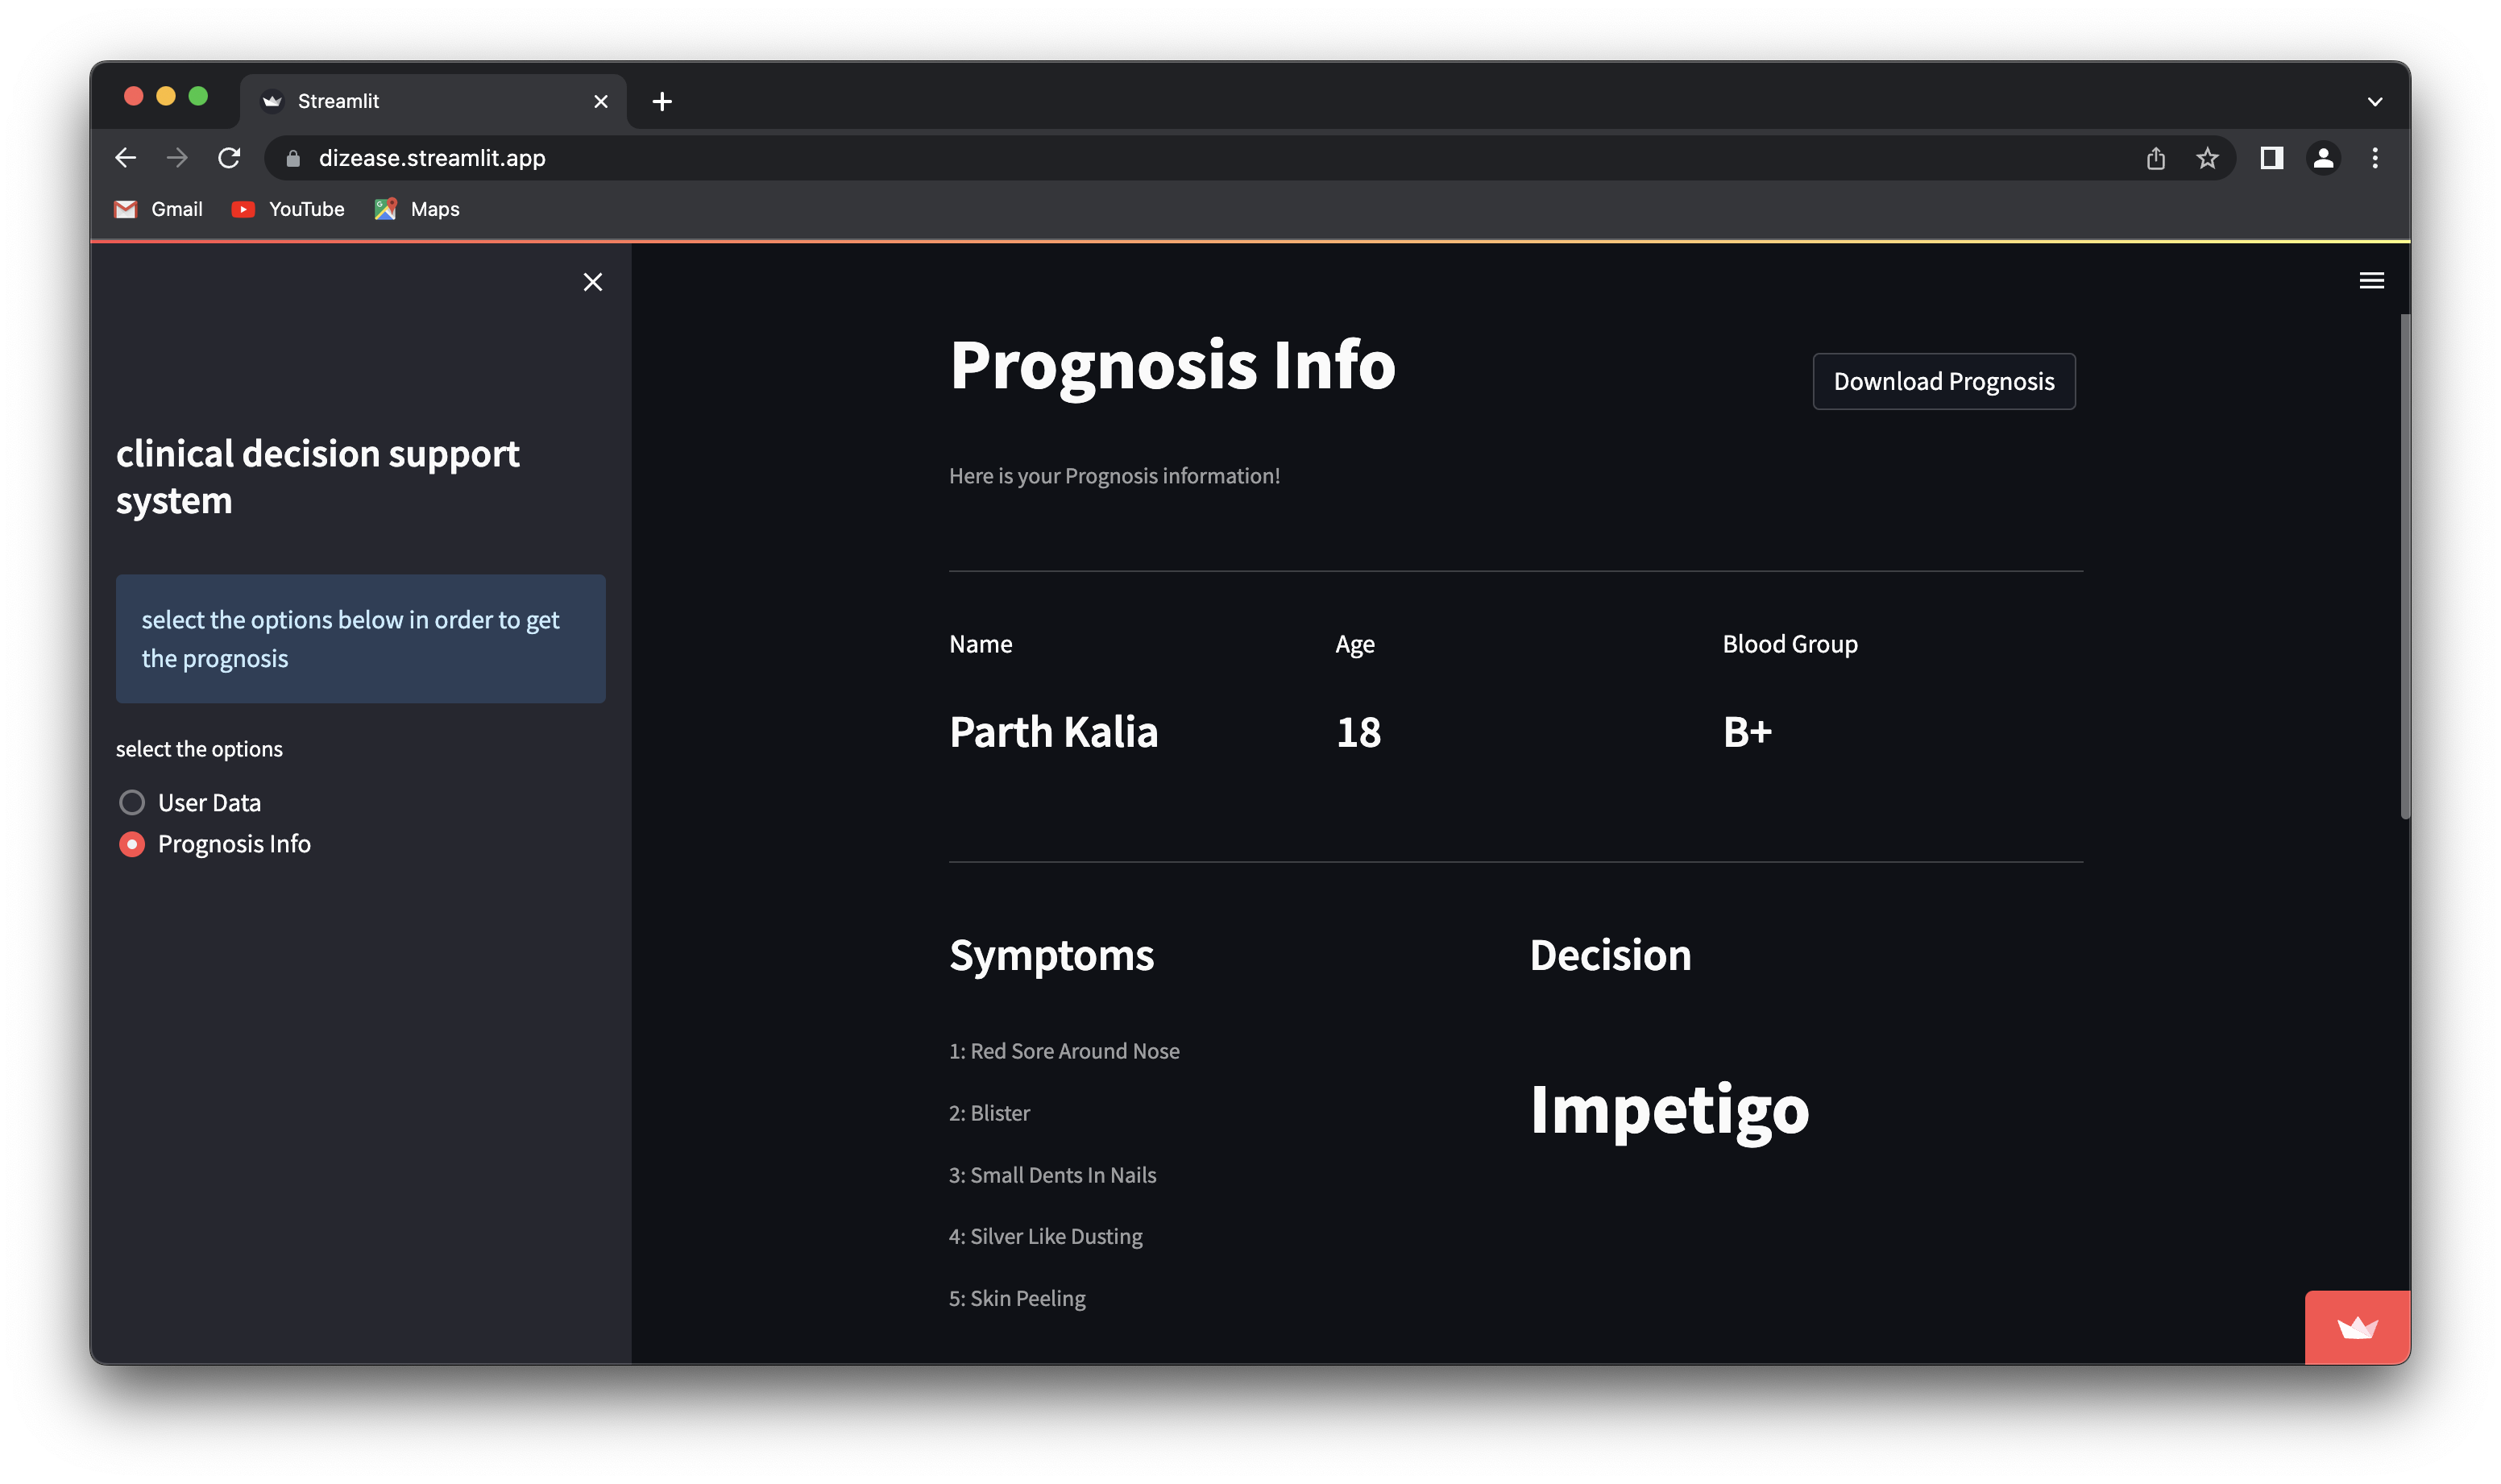Click the padlock security indicator
This screenshot has height=1484, width=2501.
pos(293,158)
